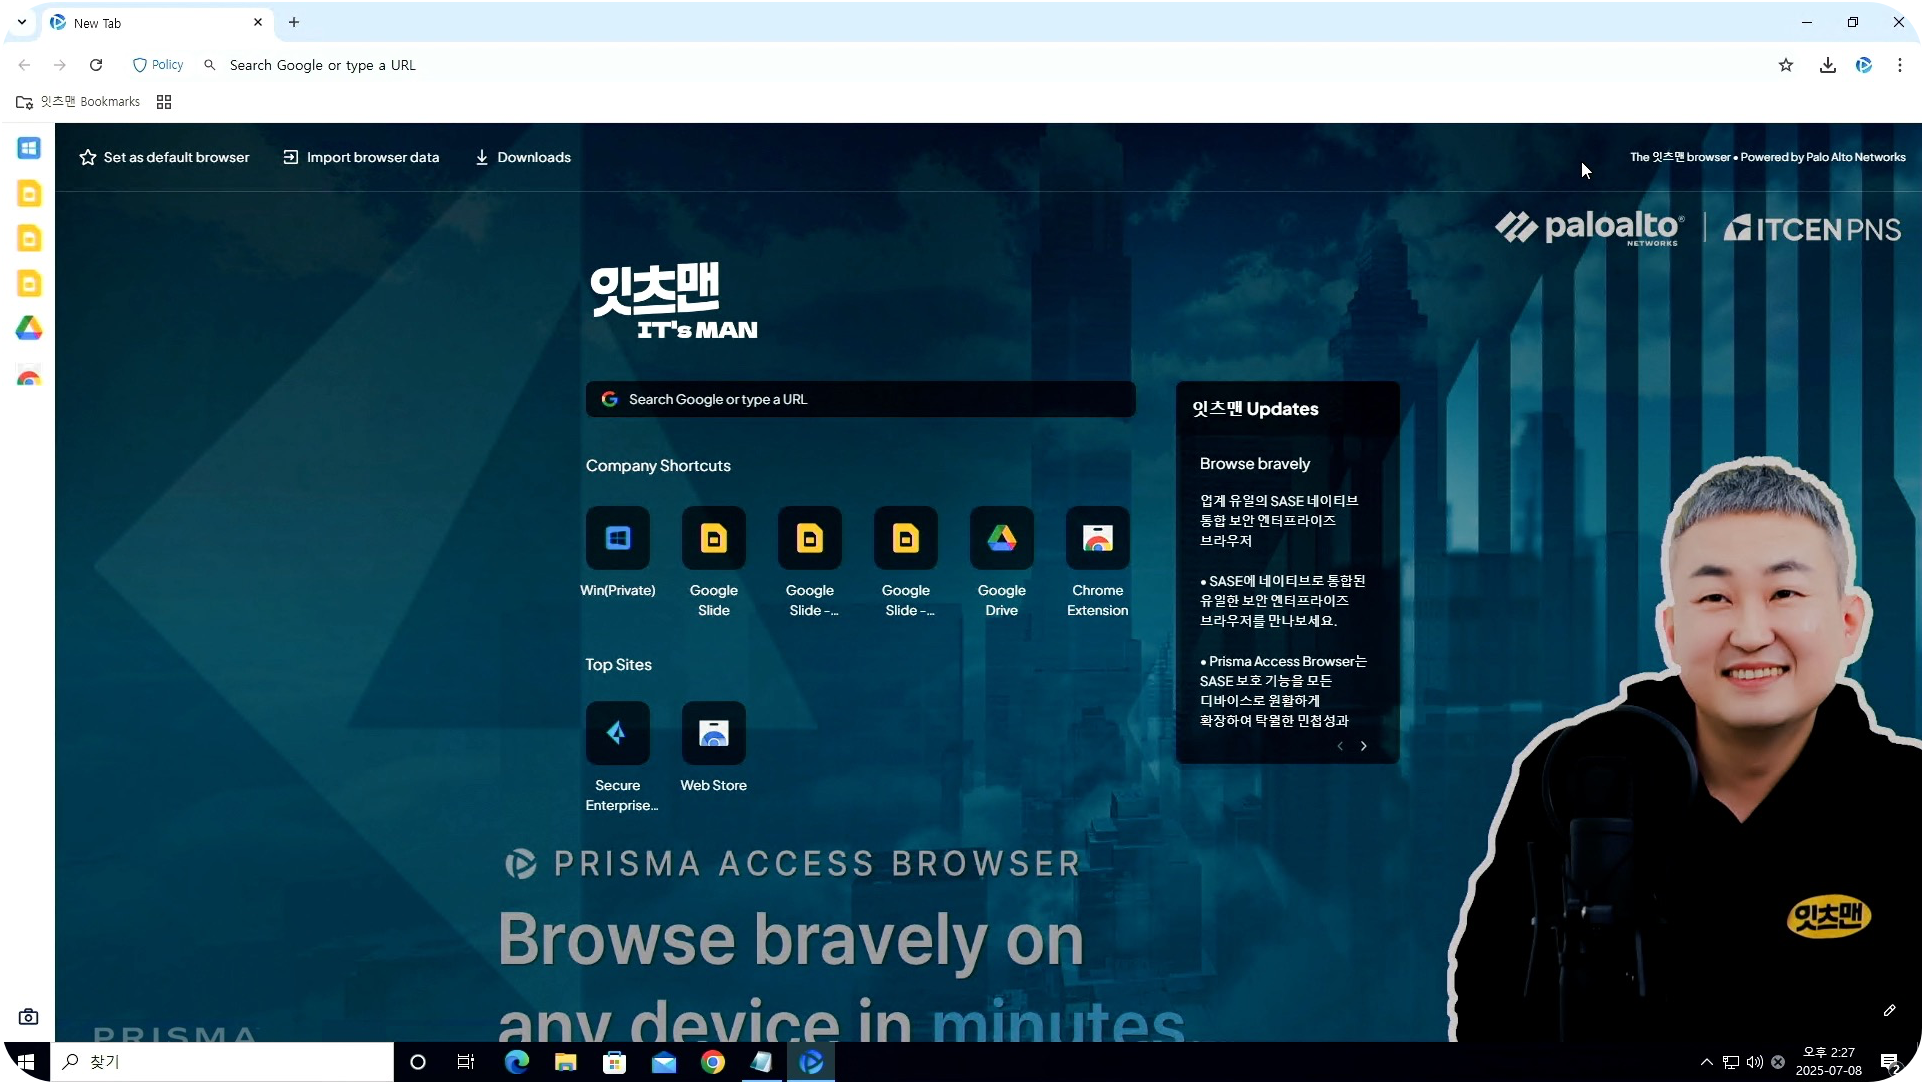Open the screenshot camera tool in the sidebar
Viewport: 1924px width, 1084px height.
coord(29,1017)
